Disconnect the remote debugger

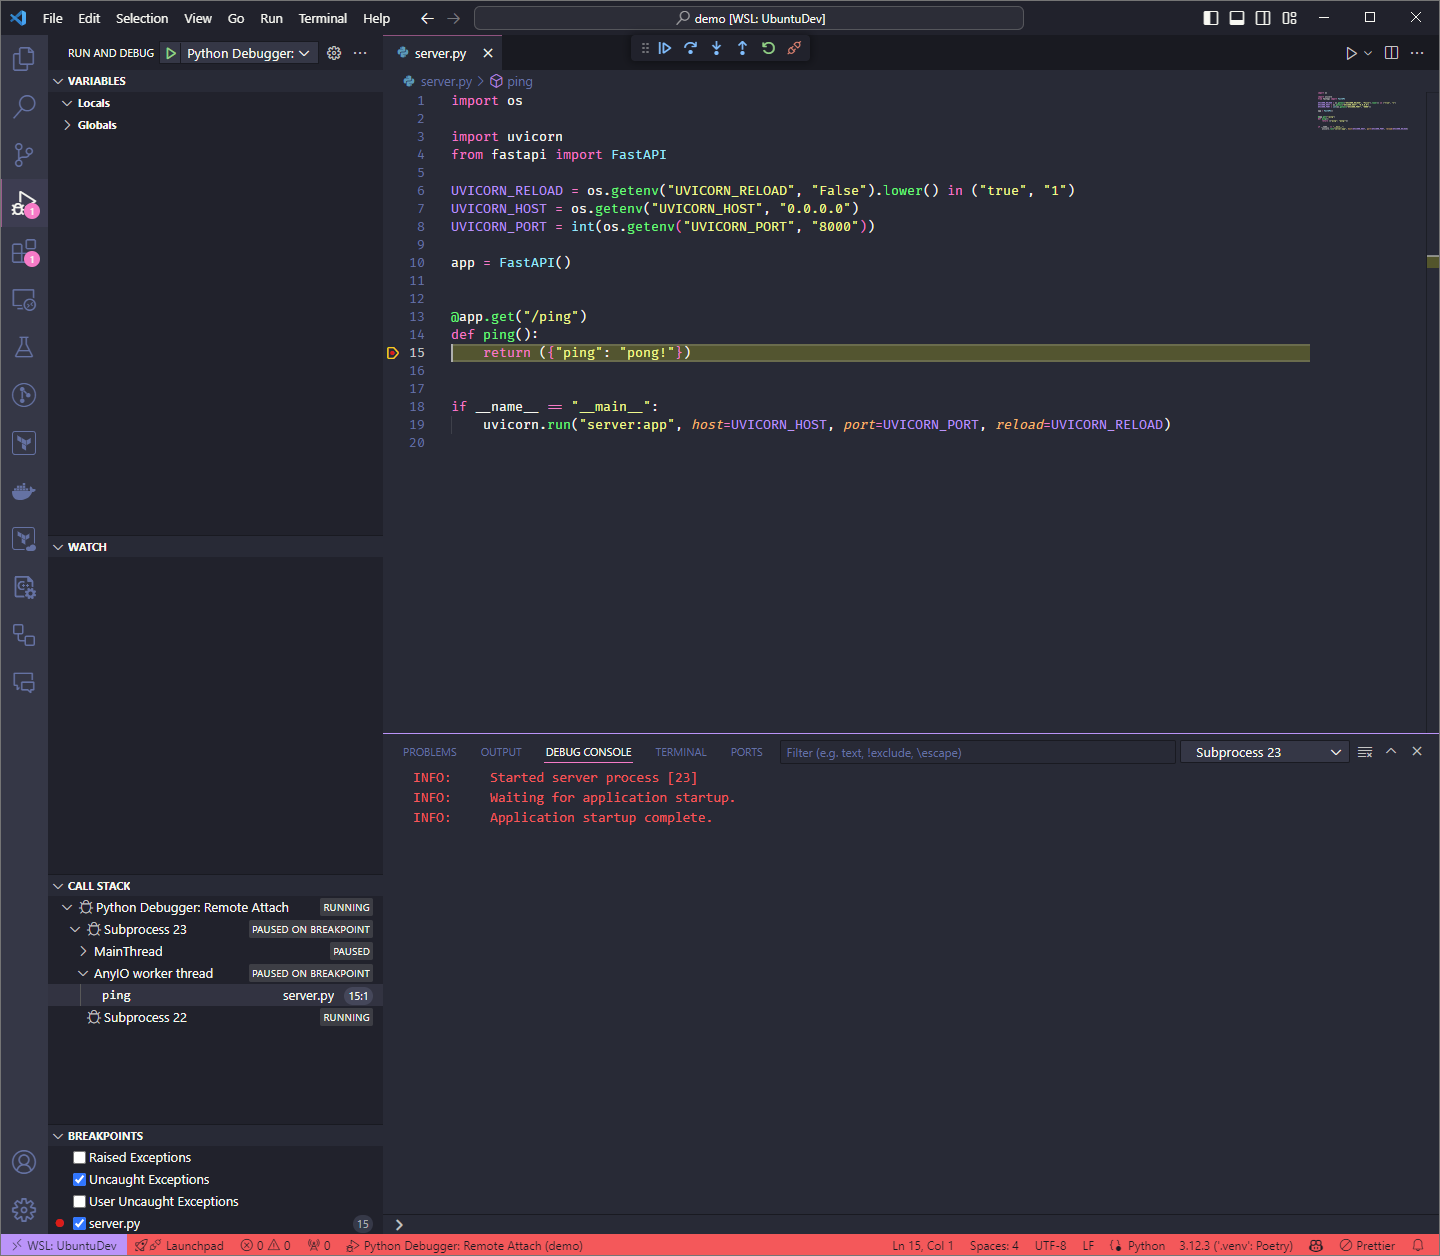pos(794,48)
